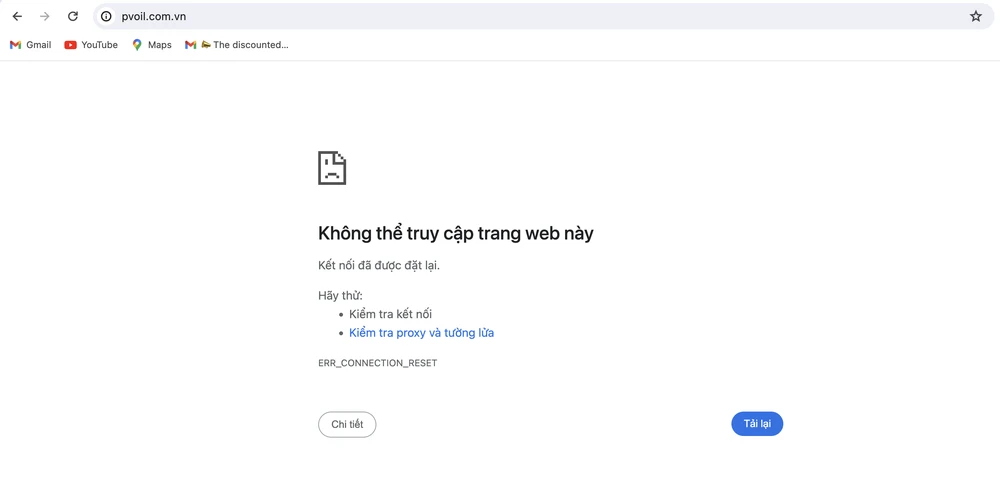This screenshot has height=486, width=1000.
Task: Click heading 'Không thể truy cập trang web này'
Action: point(455,233)
